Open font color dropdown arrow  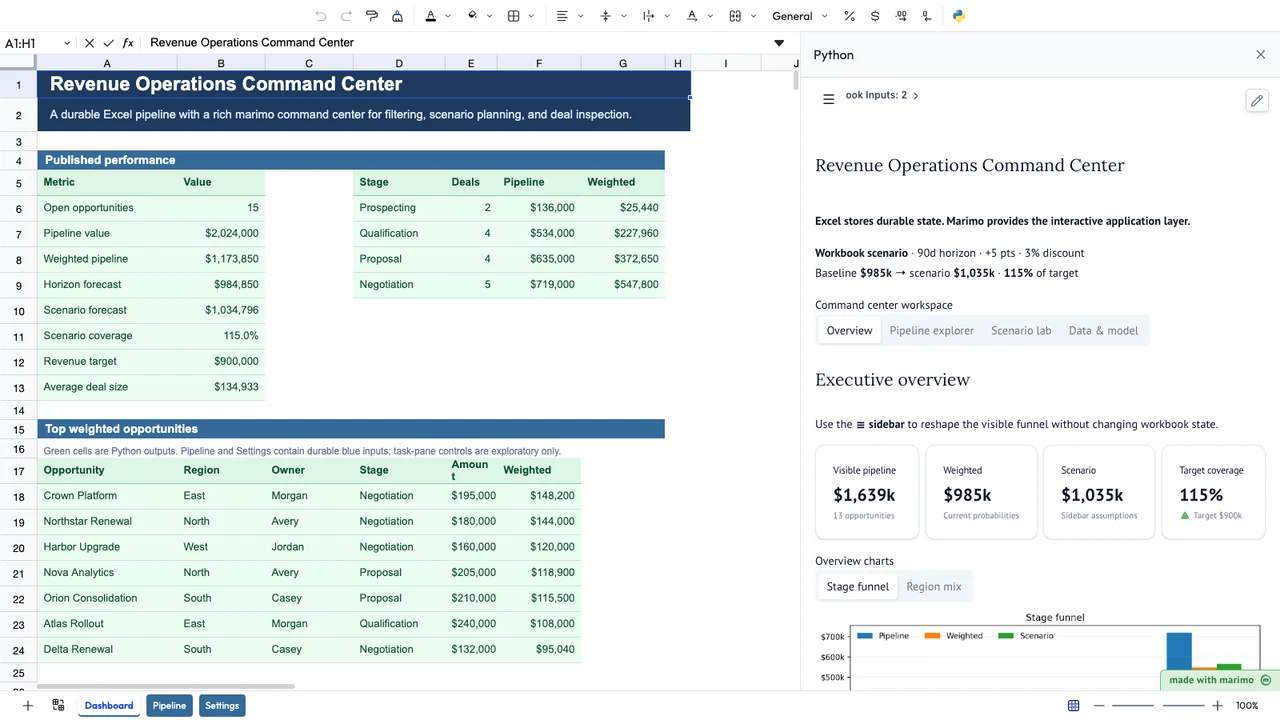point(447,16)
